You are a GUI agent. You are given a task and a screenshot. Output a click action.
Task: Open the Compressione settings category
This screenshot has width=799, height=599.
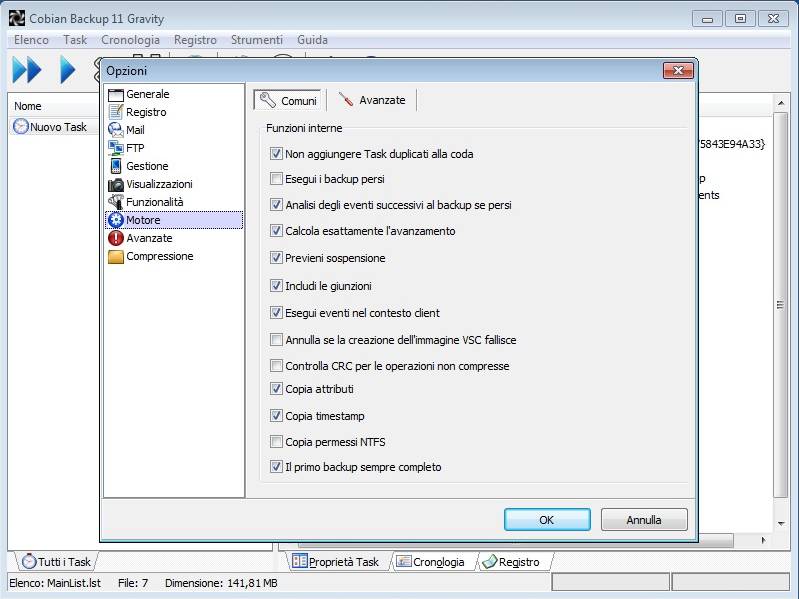(x=159, y=256)
